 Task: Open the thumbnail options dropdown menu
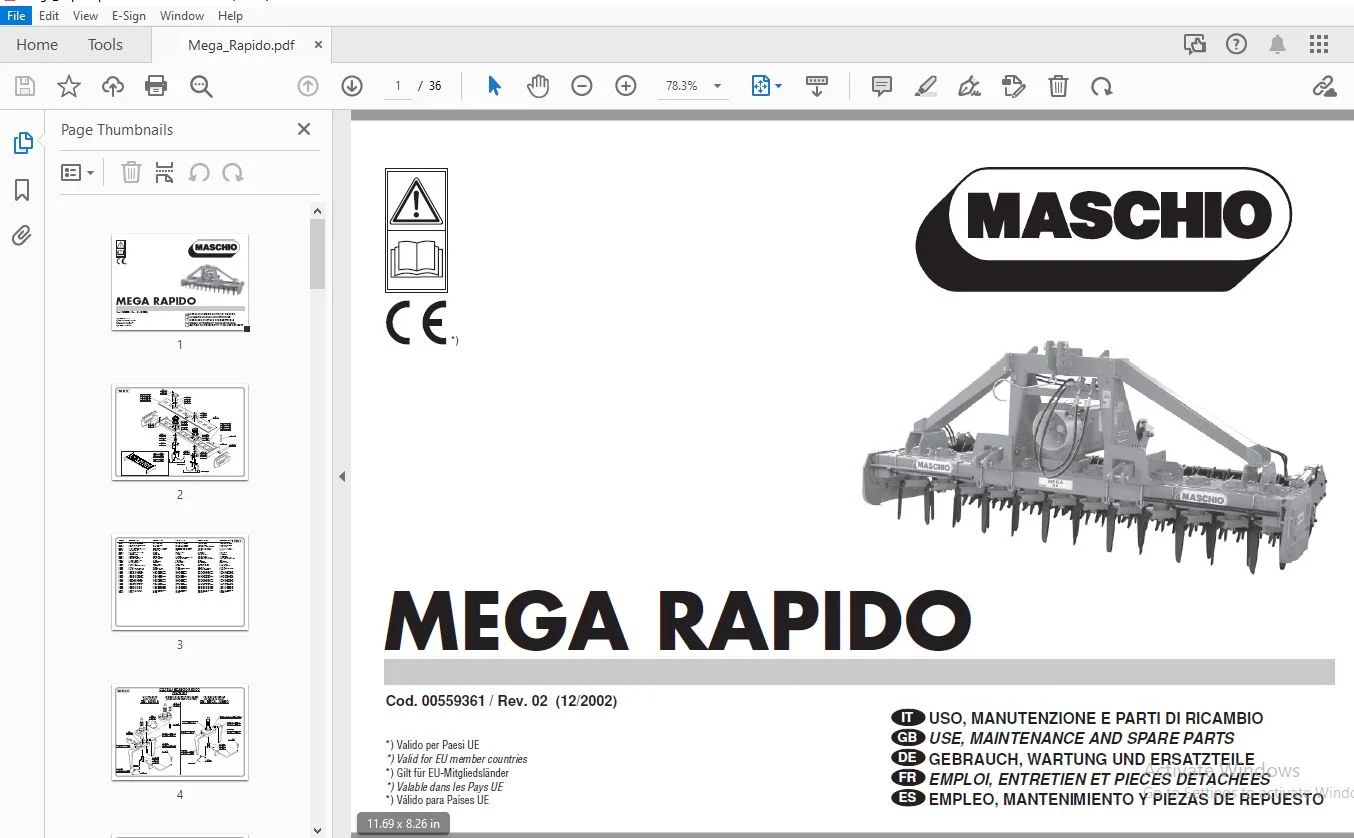[x=78, y=173]
